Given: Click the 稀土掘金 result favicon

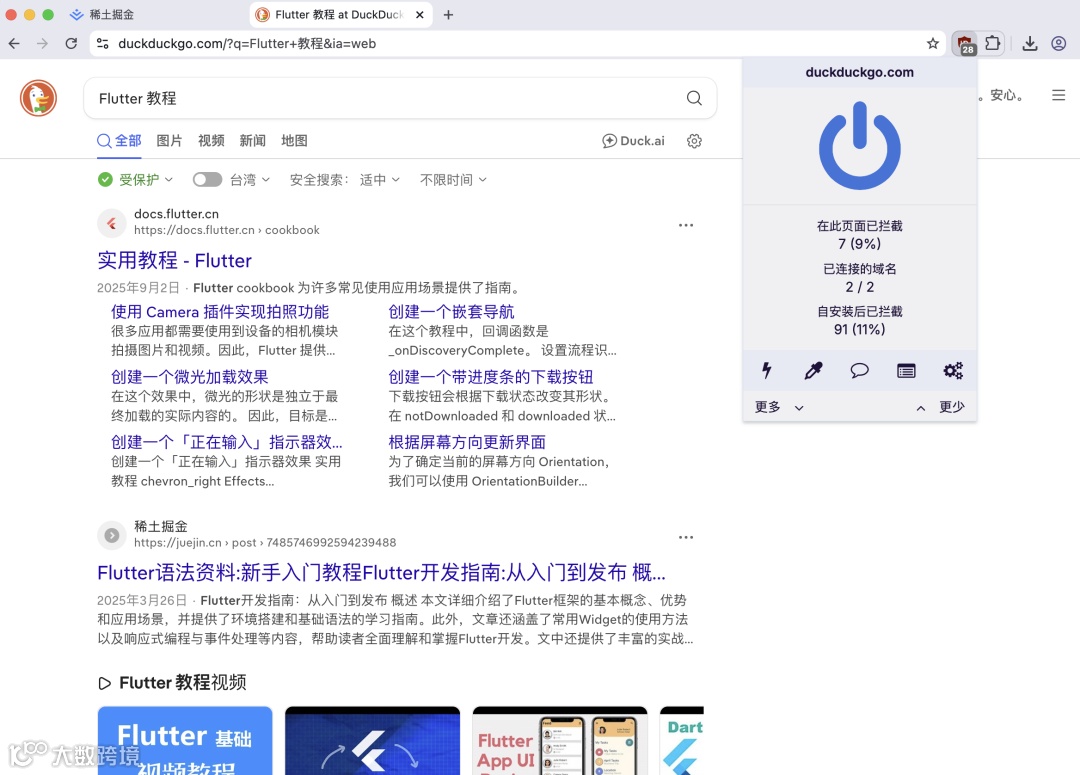Looking at the screenshot, I should 112,535.
